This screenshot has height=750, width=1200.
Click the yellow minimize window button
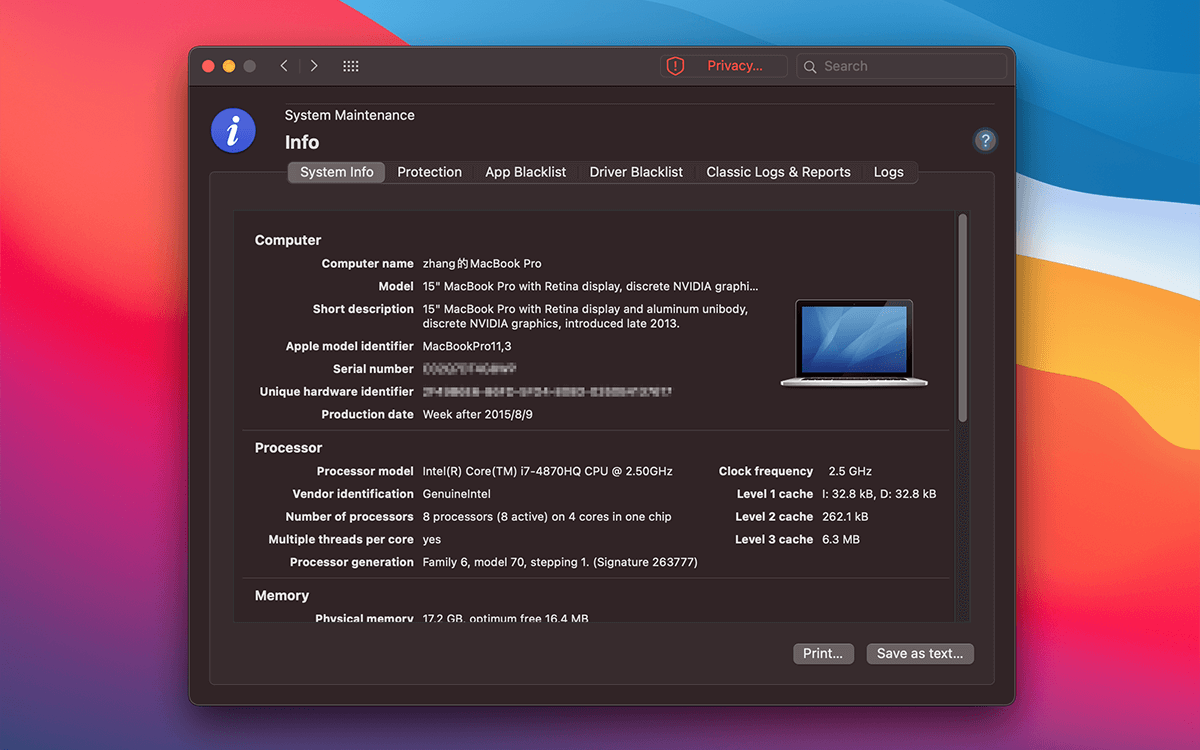pyautogui.click(x=229, y=66)
